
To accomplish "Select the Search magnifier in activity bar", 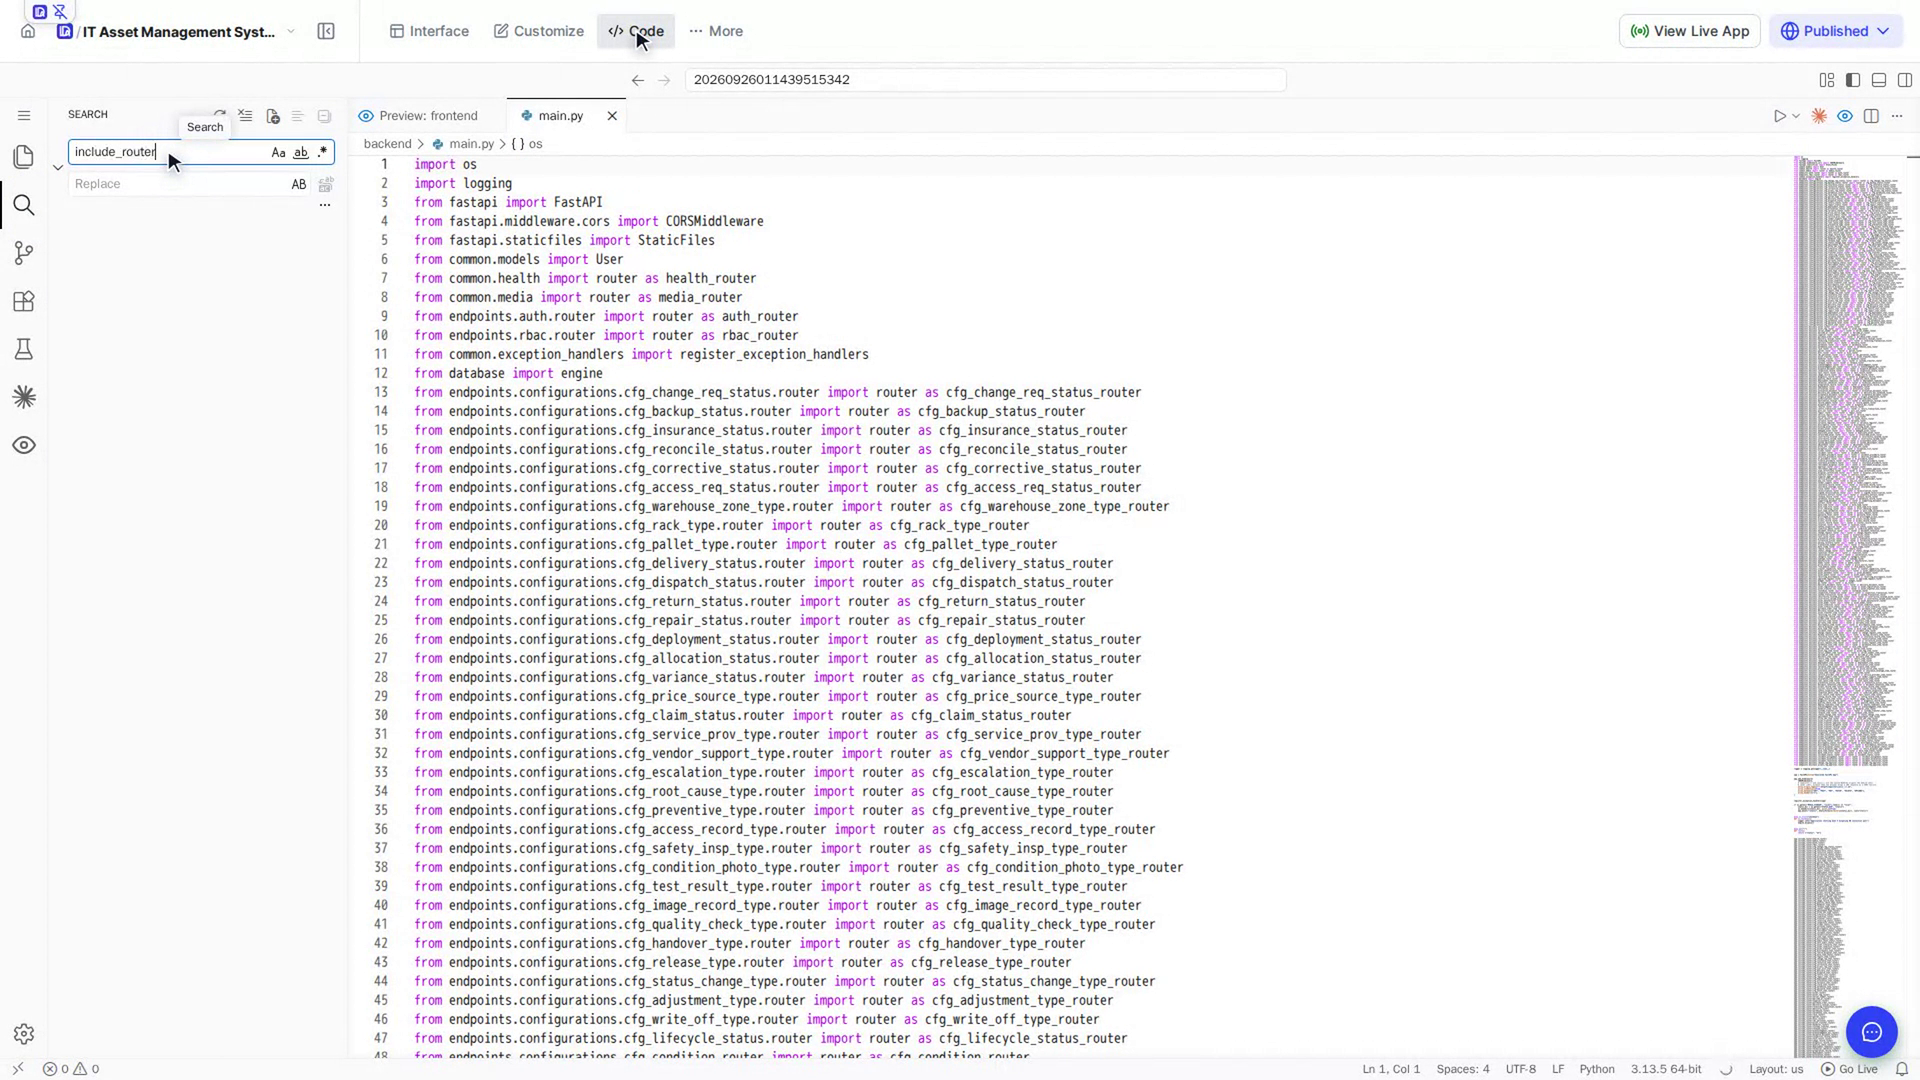I will (x=24, y=205).
